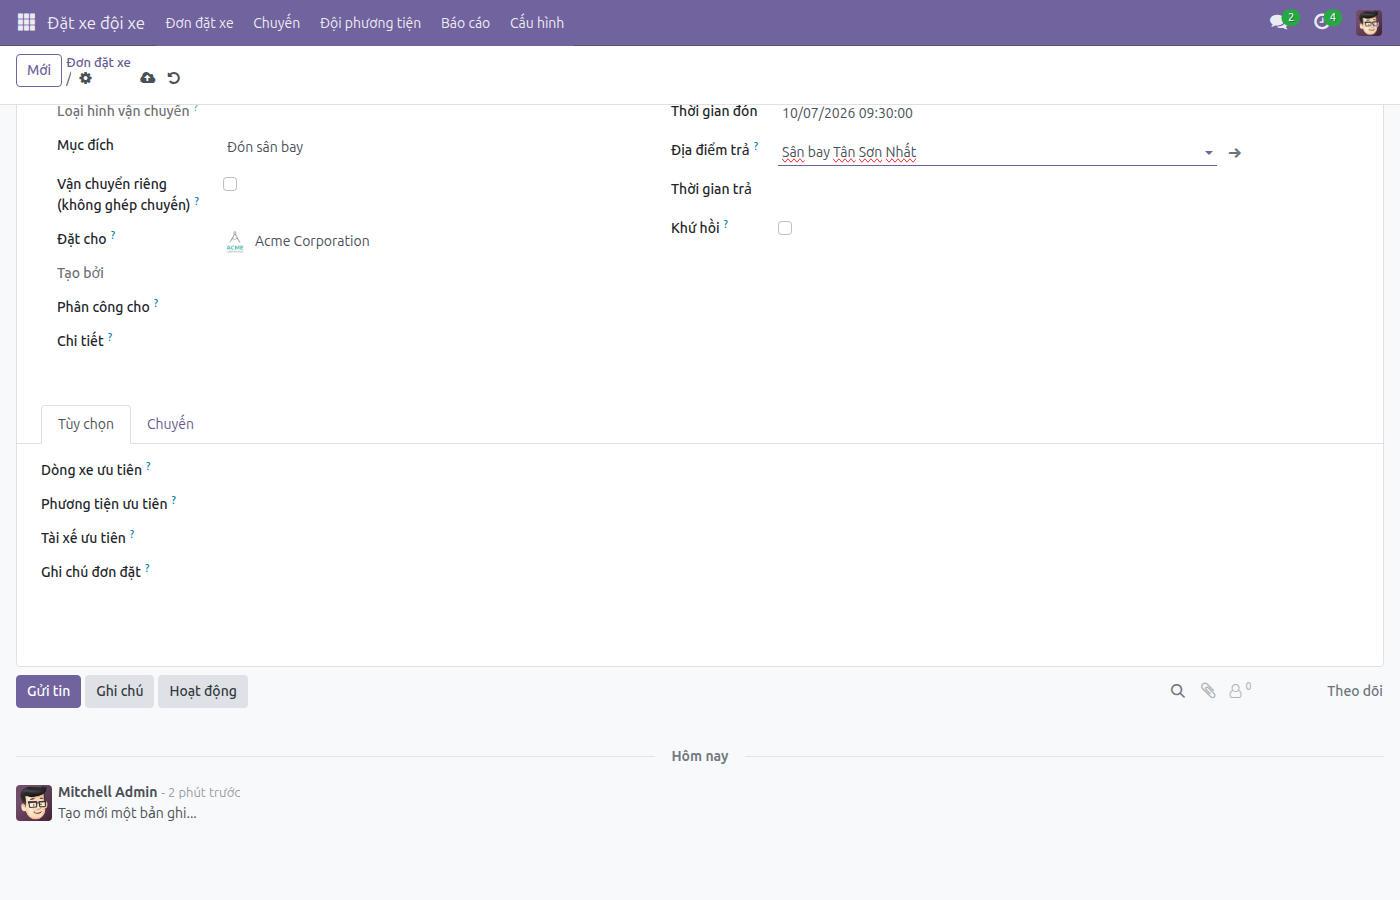
Task: Open the gear actions menu
Action: tap(85, 78)
